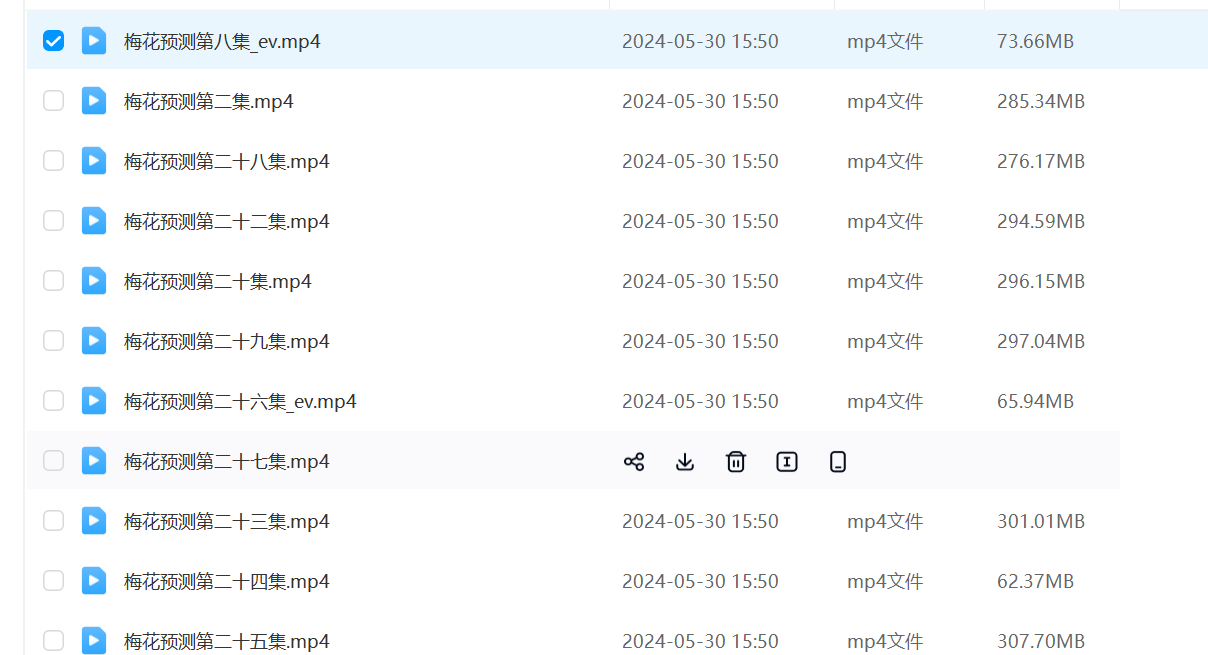Click the video file icon for 梅花预测第二十四集.mp4
1208x655 pixels.
coord(94,581)
